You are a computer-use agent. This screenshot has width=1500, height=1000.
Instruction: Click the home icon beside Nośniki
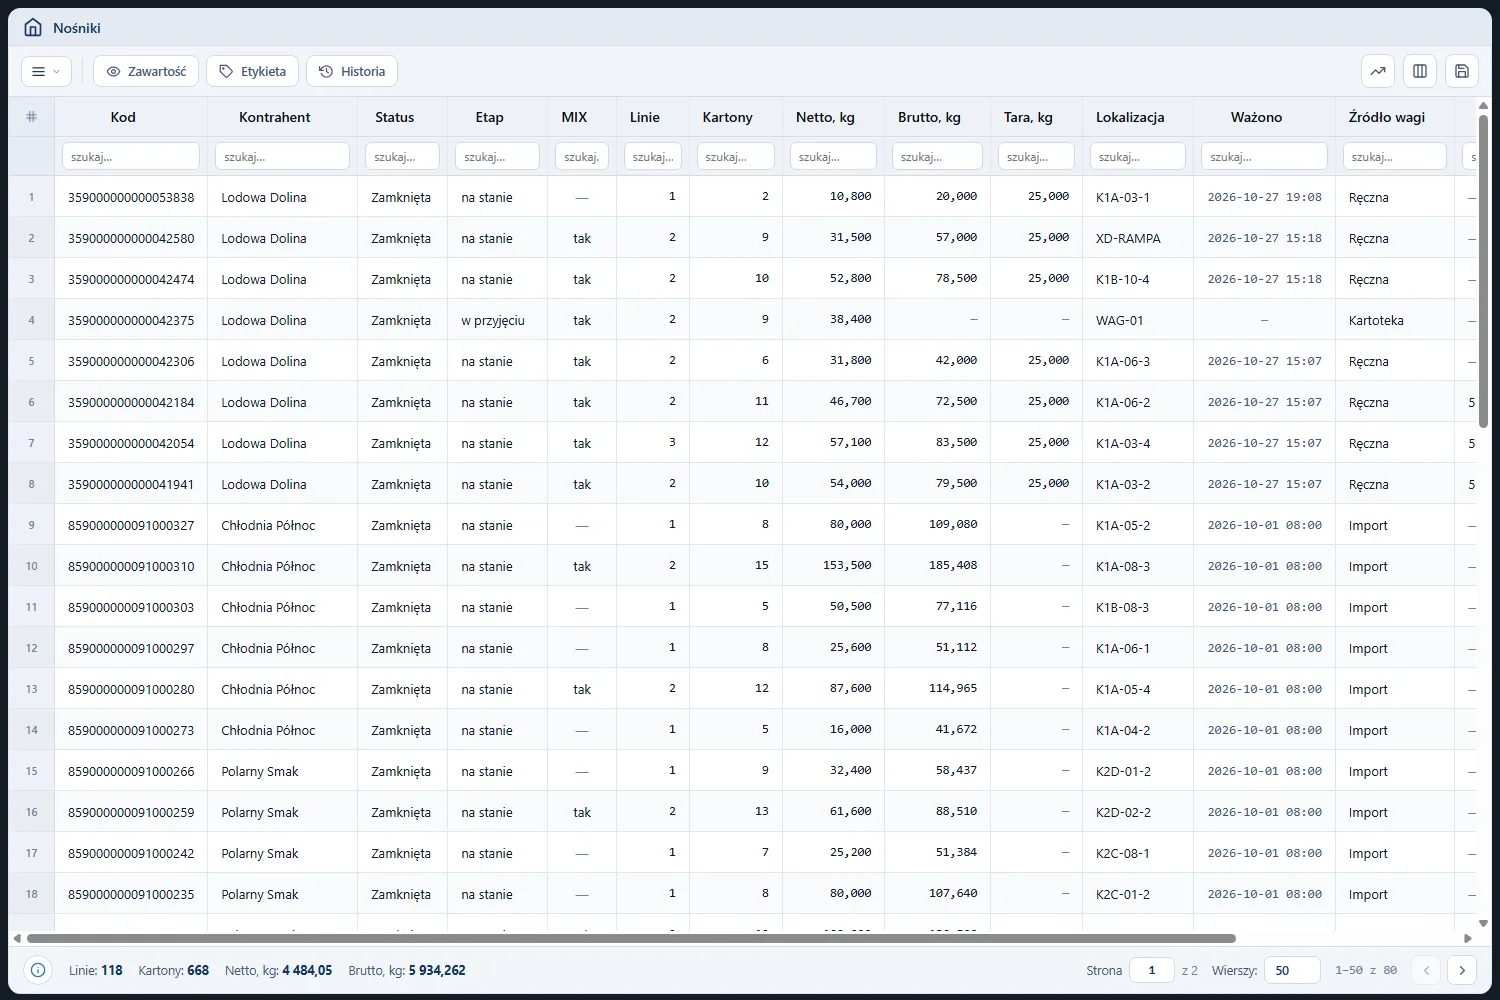(33, 28)
